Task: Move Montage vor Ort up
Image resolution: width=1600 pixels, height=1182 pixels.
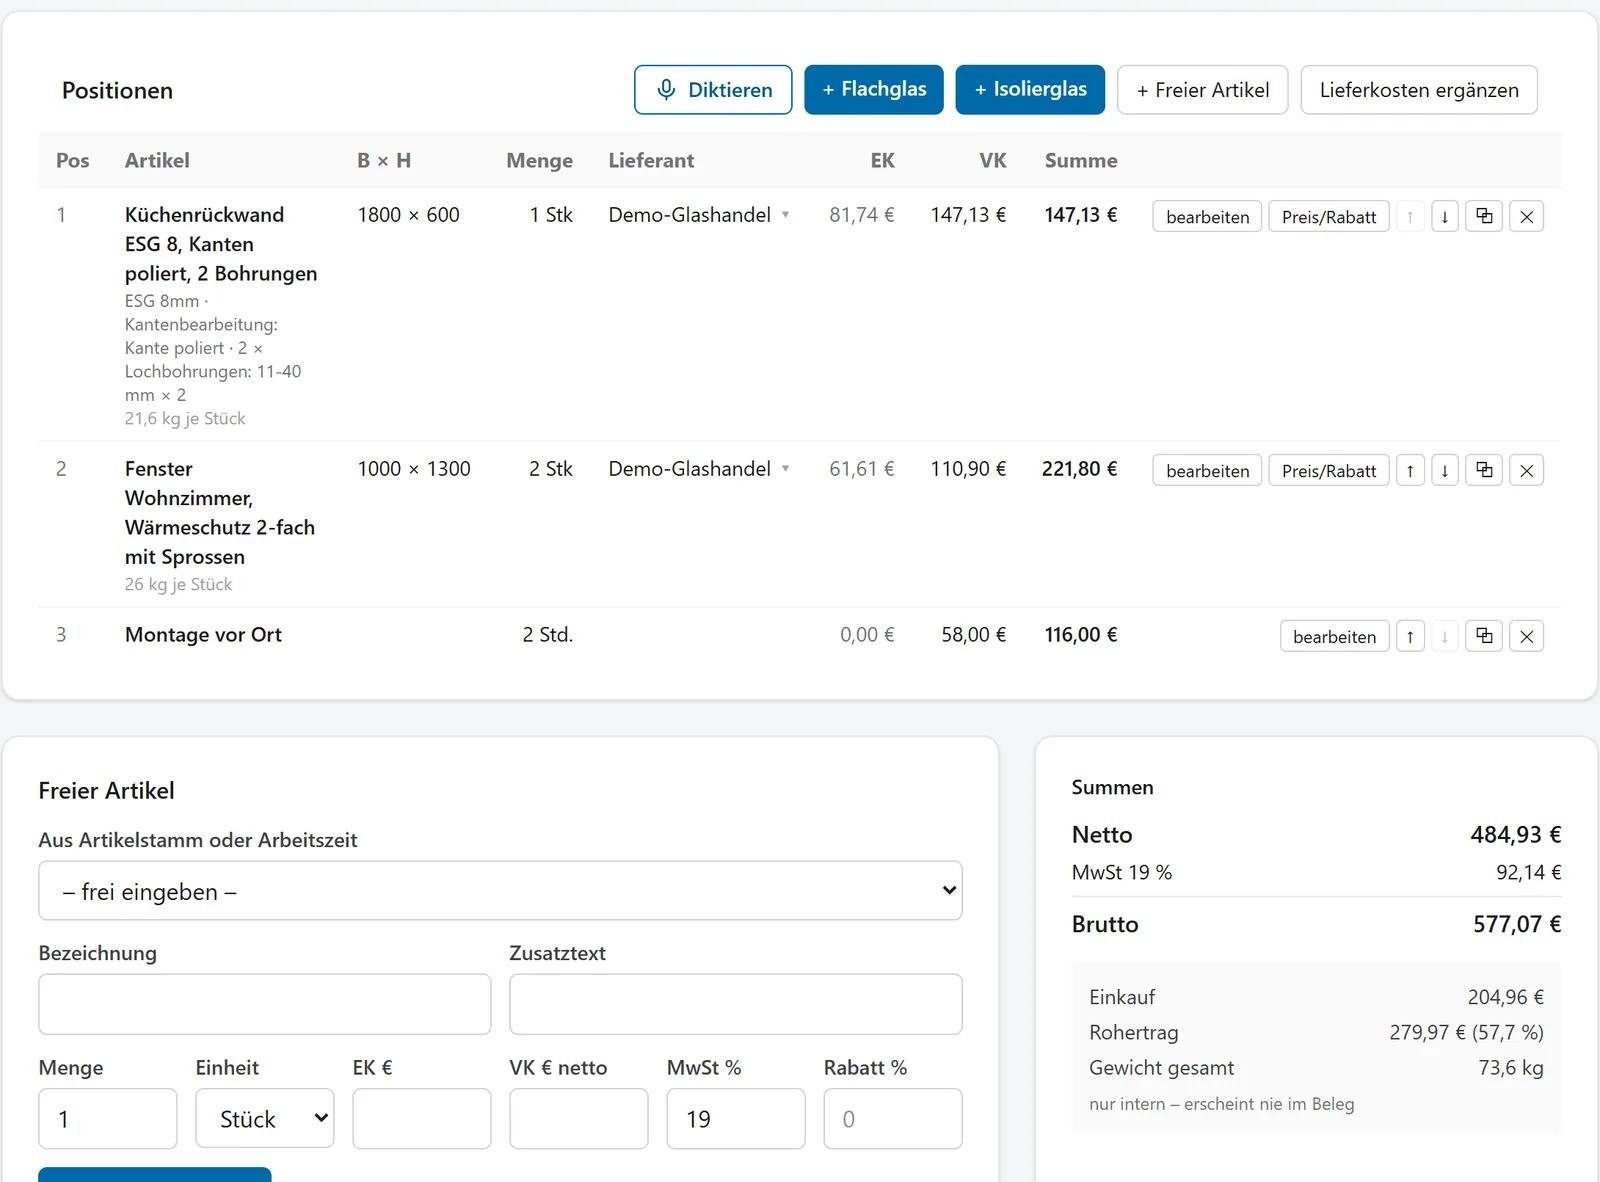Action: (1410, 636)
